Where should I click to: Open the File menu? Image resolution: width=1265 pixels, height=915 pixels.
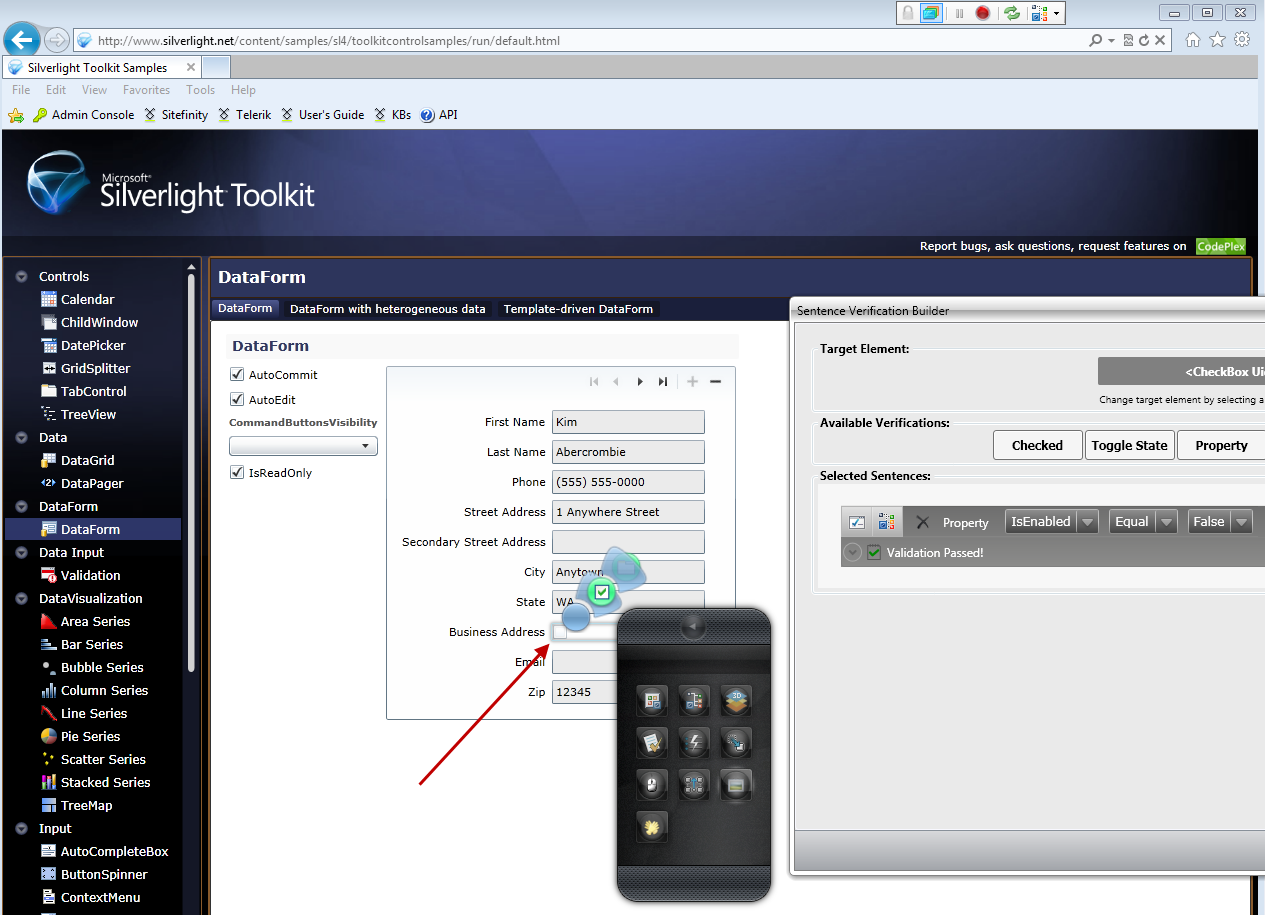click(21, 90)
